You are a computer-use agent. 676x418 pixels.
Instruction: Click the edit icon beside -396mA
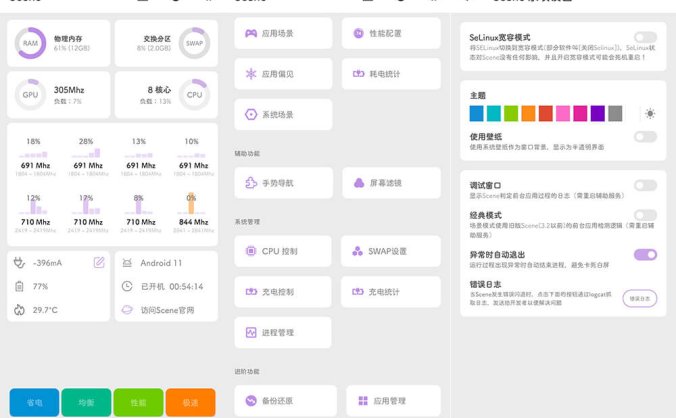pyautogui.click(x=99, y=262)
